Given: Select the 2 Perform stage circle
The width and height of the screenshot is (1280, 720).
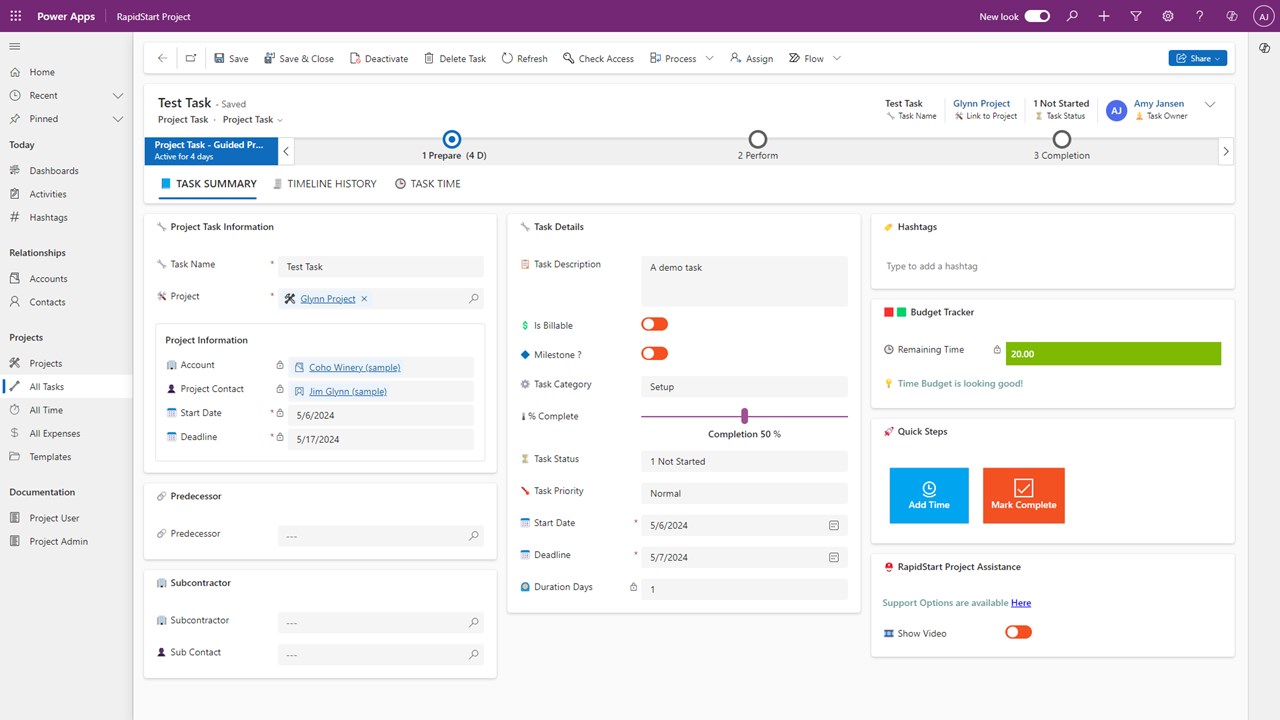Looking at the screenshot, I should coord(758,139).
